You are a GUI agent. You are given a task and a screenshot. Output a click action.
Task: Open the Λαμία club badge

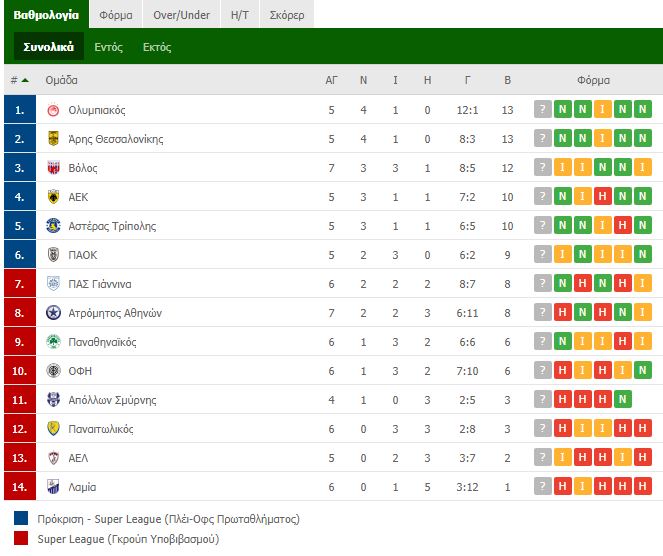pos(53,487)
